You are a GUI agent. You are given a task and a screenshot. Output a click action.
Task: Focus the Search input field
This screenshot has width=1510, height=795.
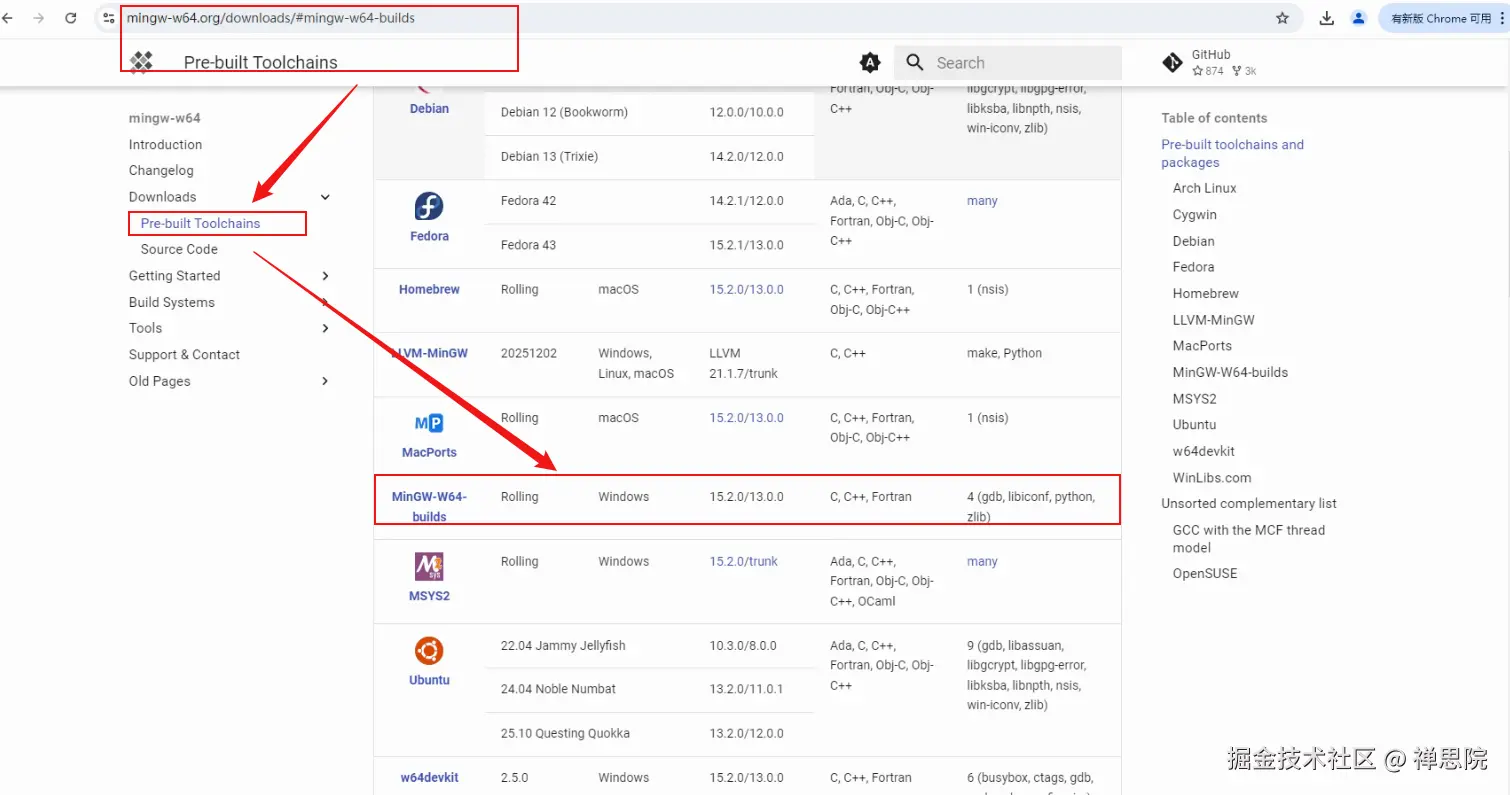1008,62
